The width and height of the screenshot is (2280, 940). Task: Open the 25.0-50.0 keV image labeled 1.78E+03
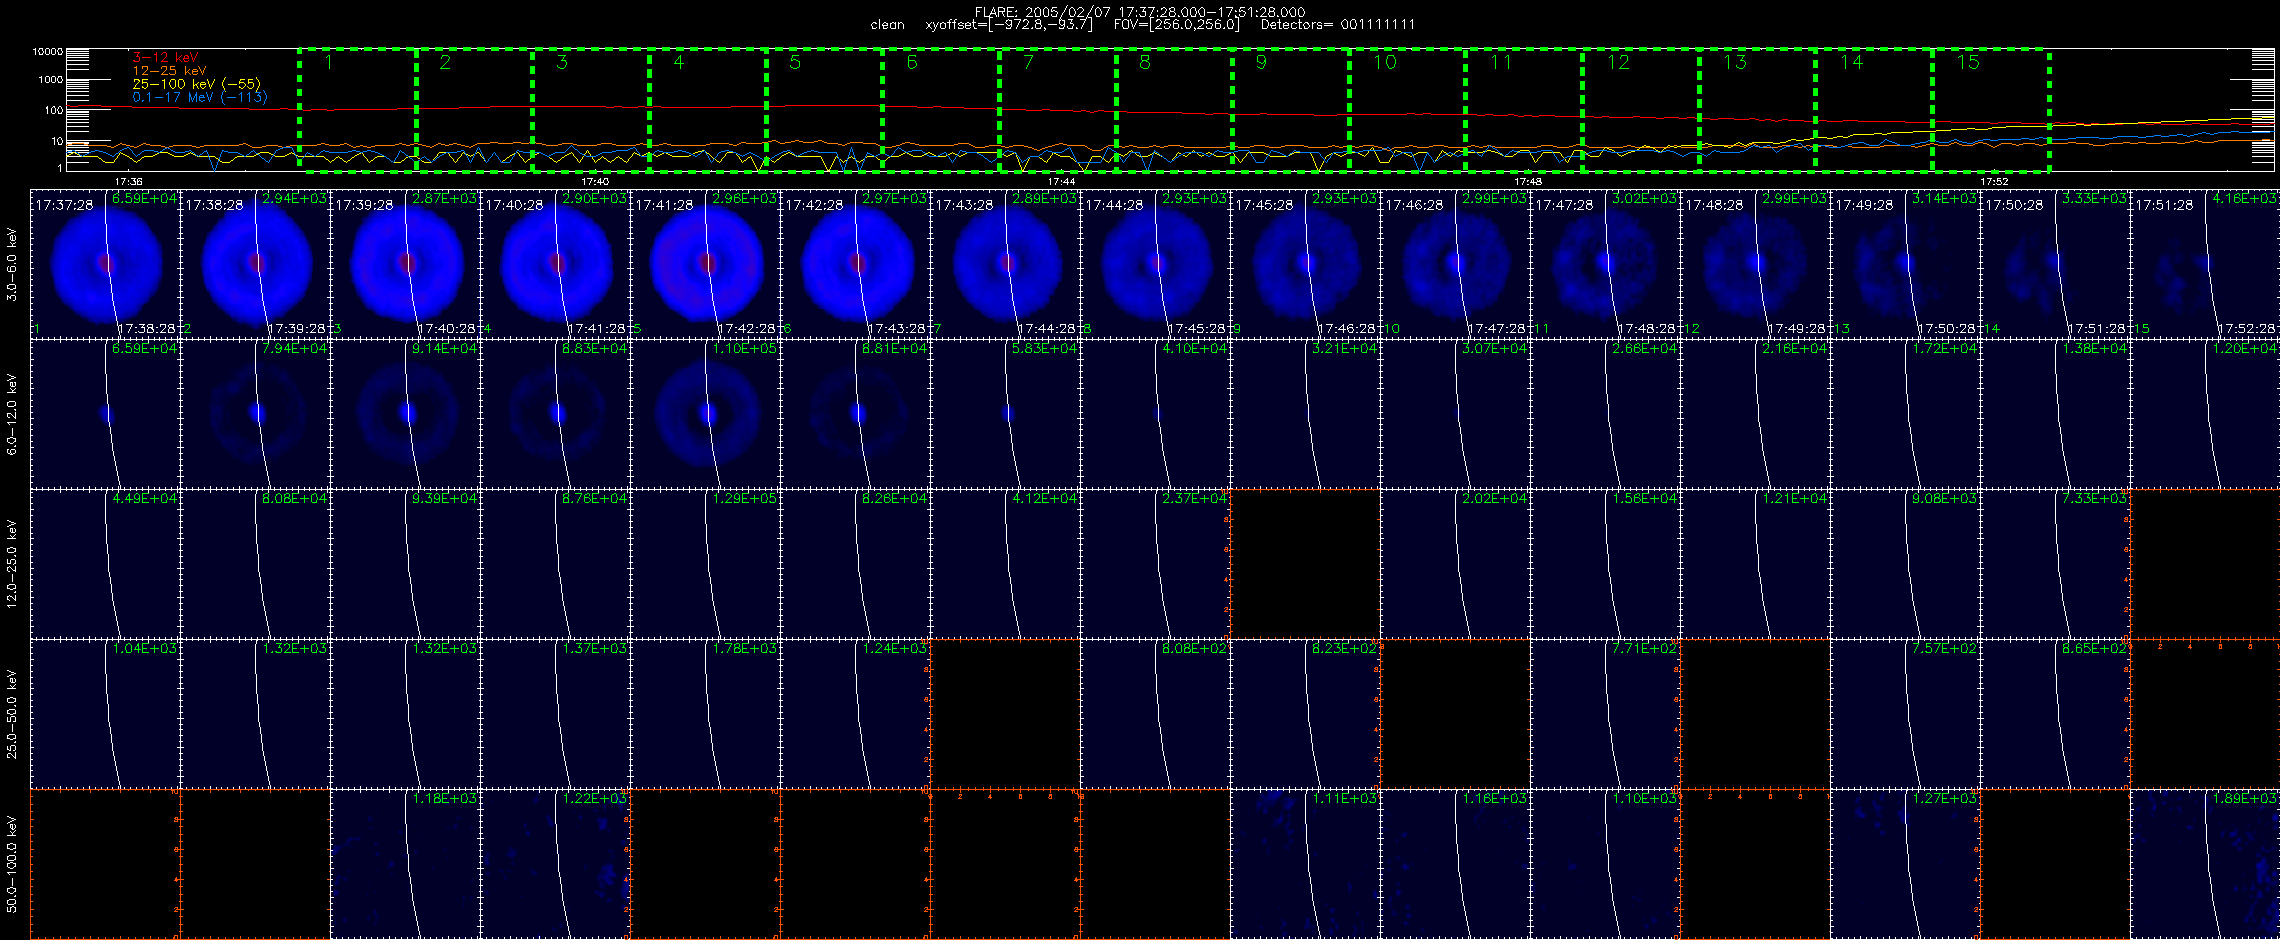[x=705, y=714]
